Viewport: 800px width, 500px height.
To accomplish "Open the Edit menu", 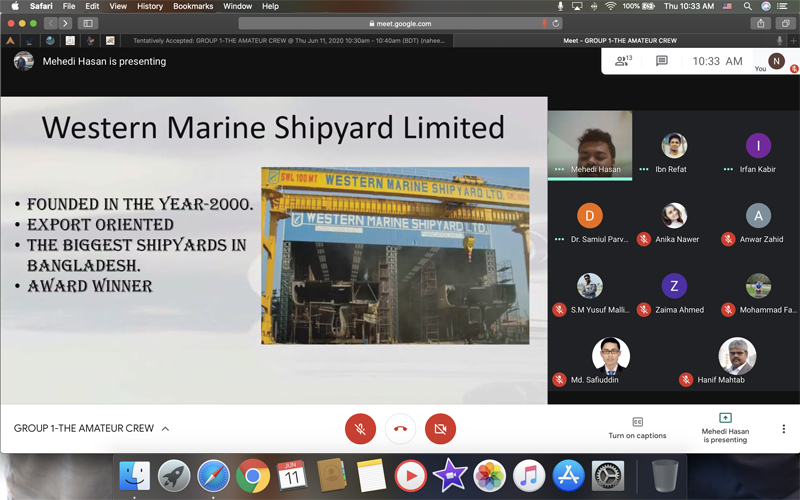I will pos(92,6).
